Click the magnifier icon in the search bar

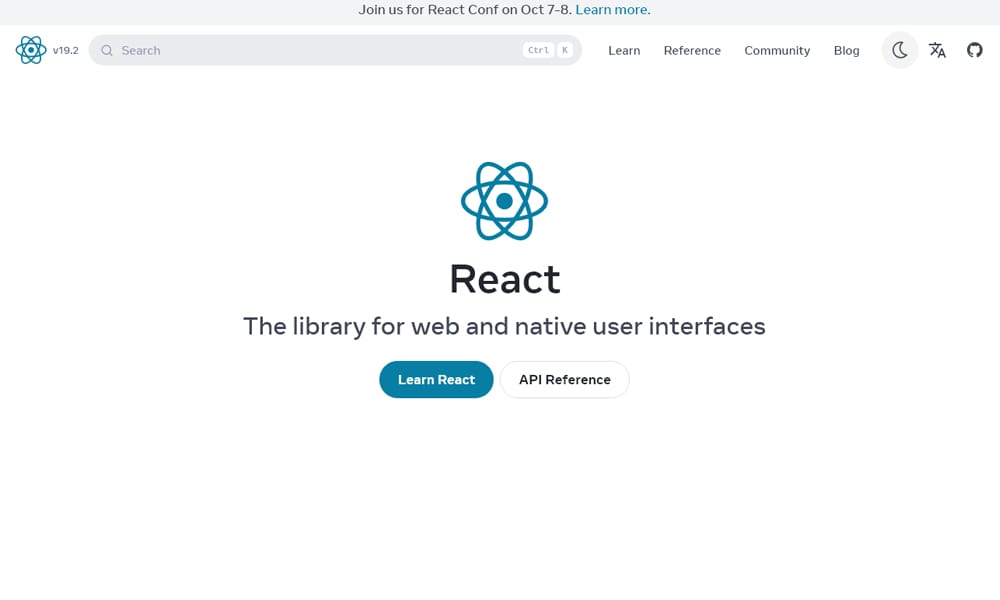click(107, 50)
